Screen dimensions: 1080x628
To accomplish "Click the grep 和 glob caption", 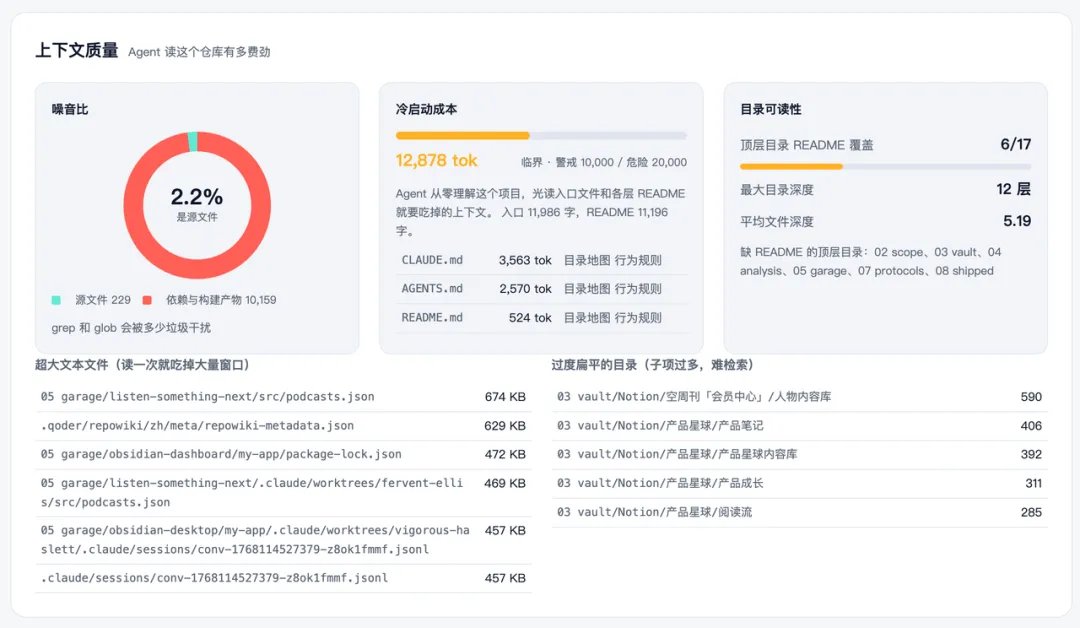I will pyautogui.click(x=131, y=328).
